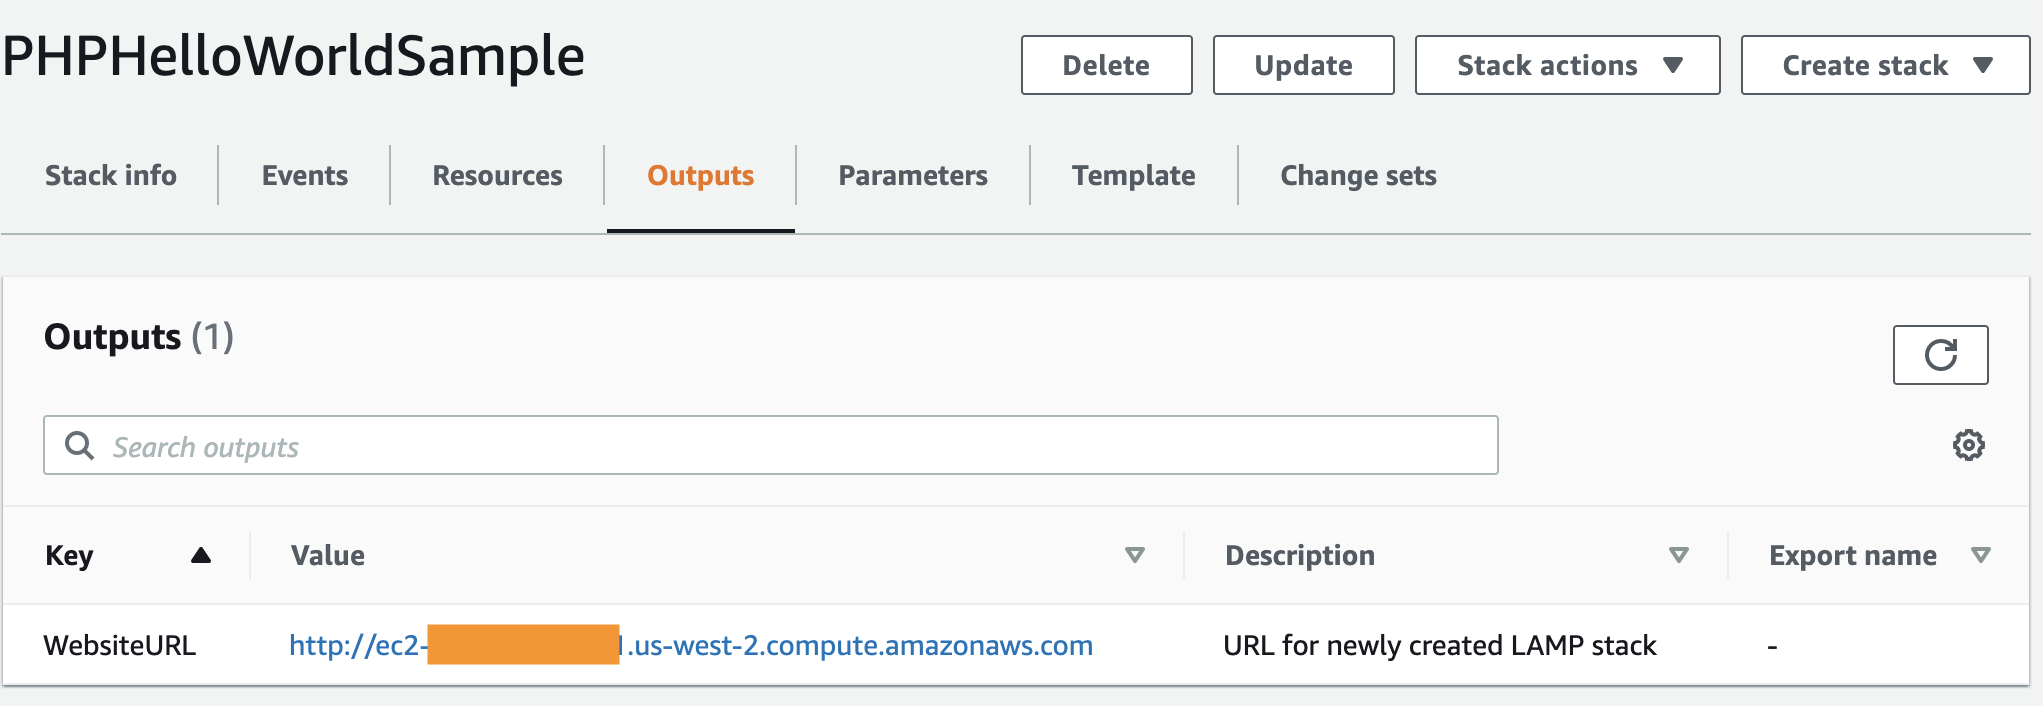
Task: Go to the Resources tab
Action: tap(497, 175)
